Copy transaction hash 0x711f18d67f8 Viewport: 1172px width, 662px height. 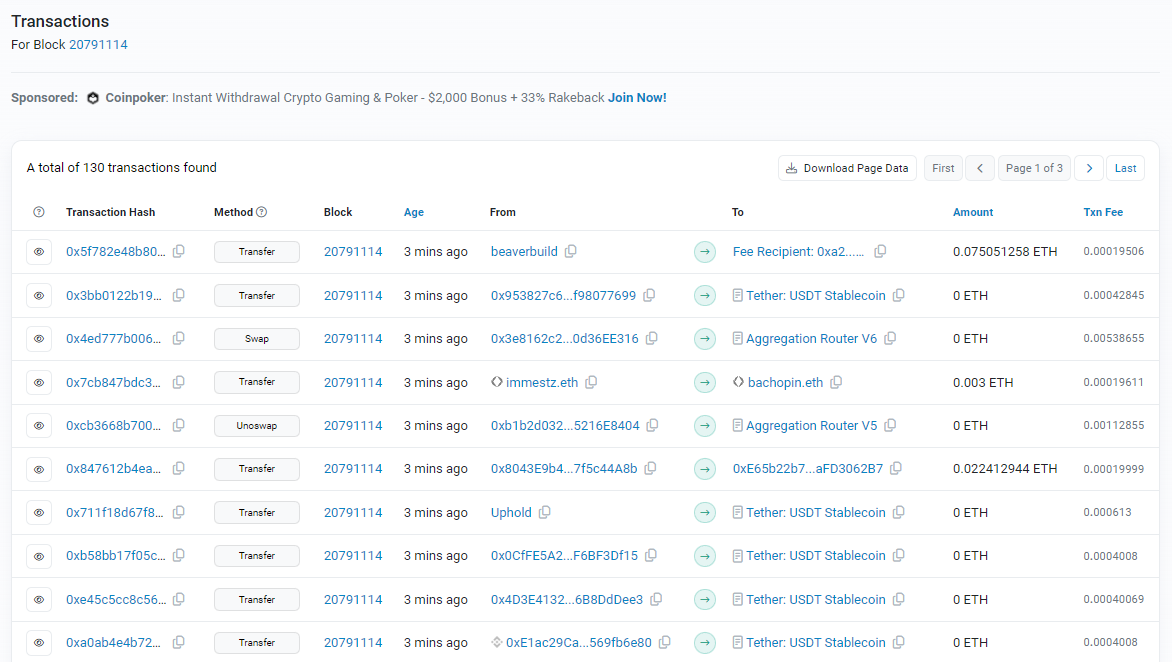coord(179,513)
